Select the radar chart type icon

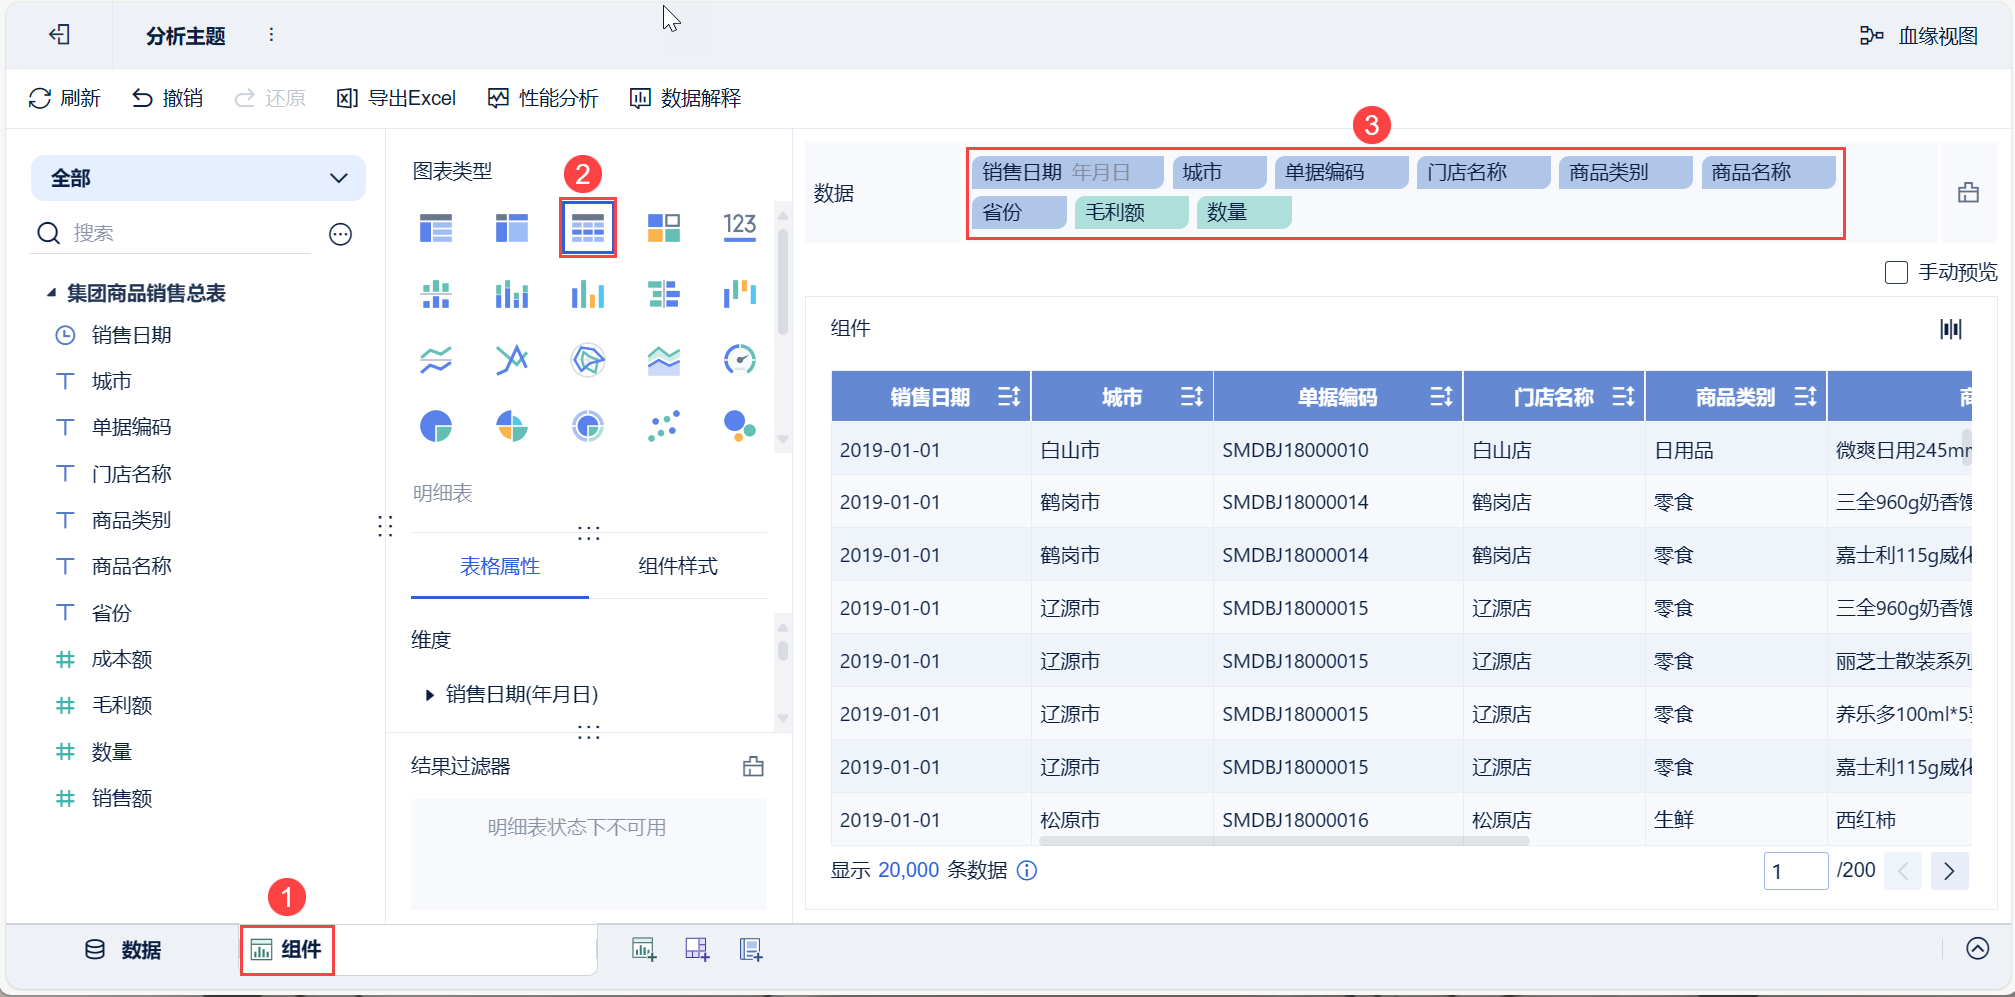point(588,360)
